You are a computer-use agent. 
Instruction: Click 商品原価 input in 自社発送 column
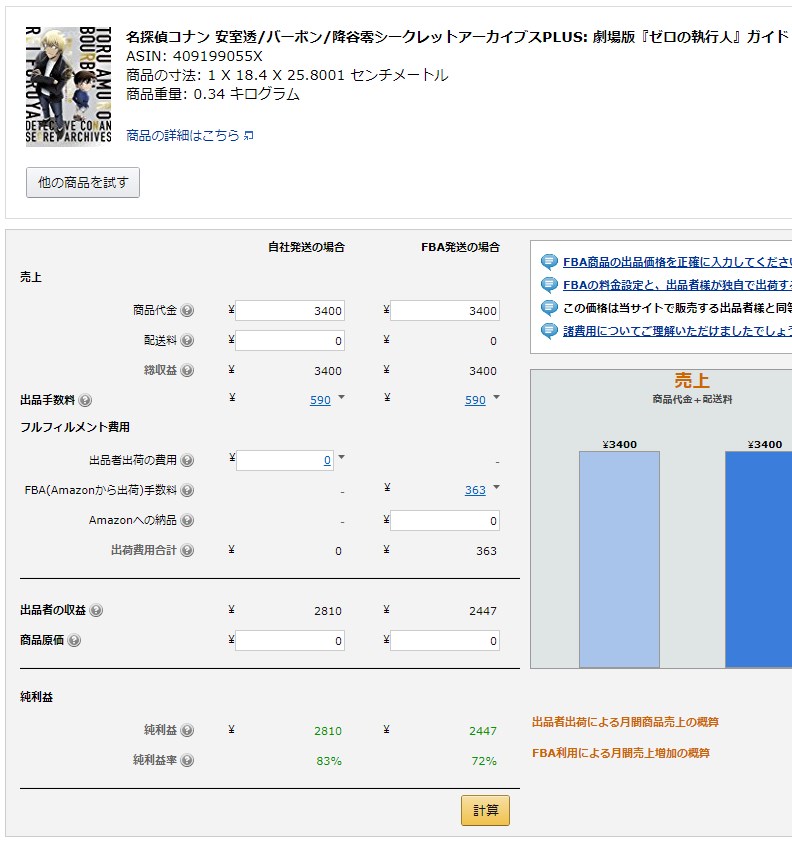point(290,641)
